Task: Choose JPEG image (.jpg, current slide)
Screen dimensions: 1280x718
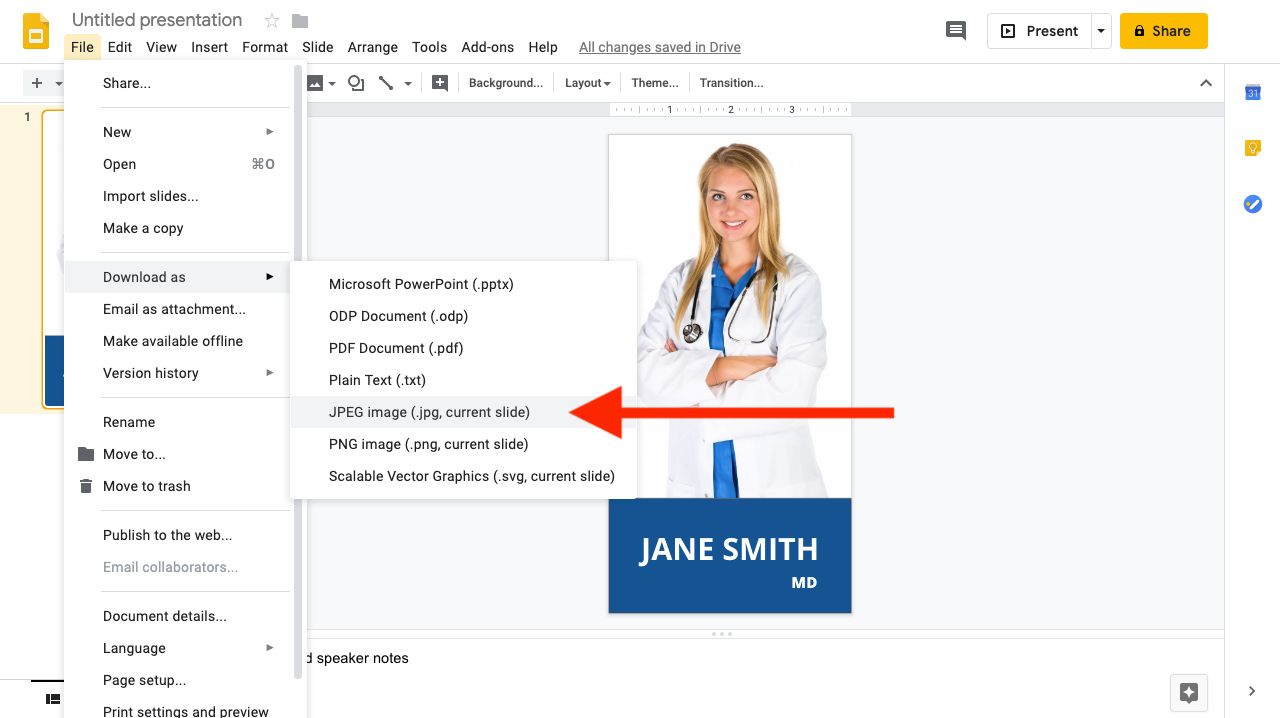Action: tap(429, 412)
